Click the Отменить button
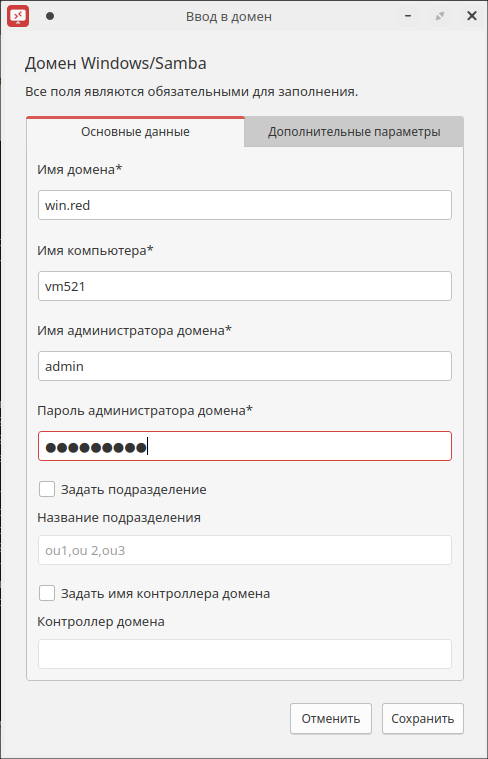This screenshot has width=488, height=759. click(x=331, y=719)
